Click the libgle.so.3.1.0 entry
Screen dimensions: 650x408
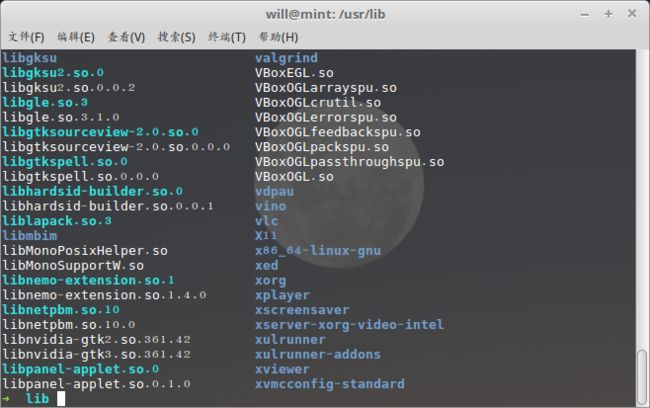[x=61, y=117]
